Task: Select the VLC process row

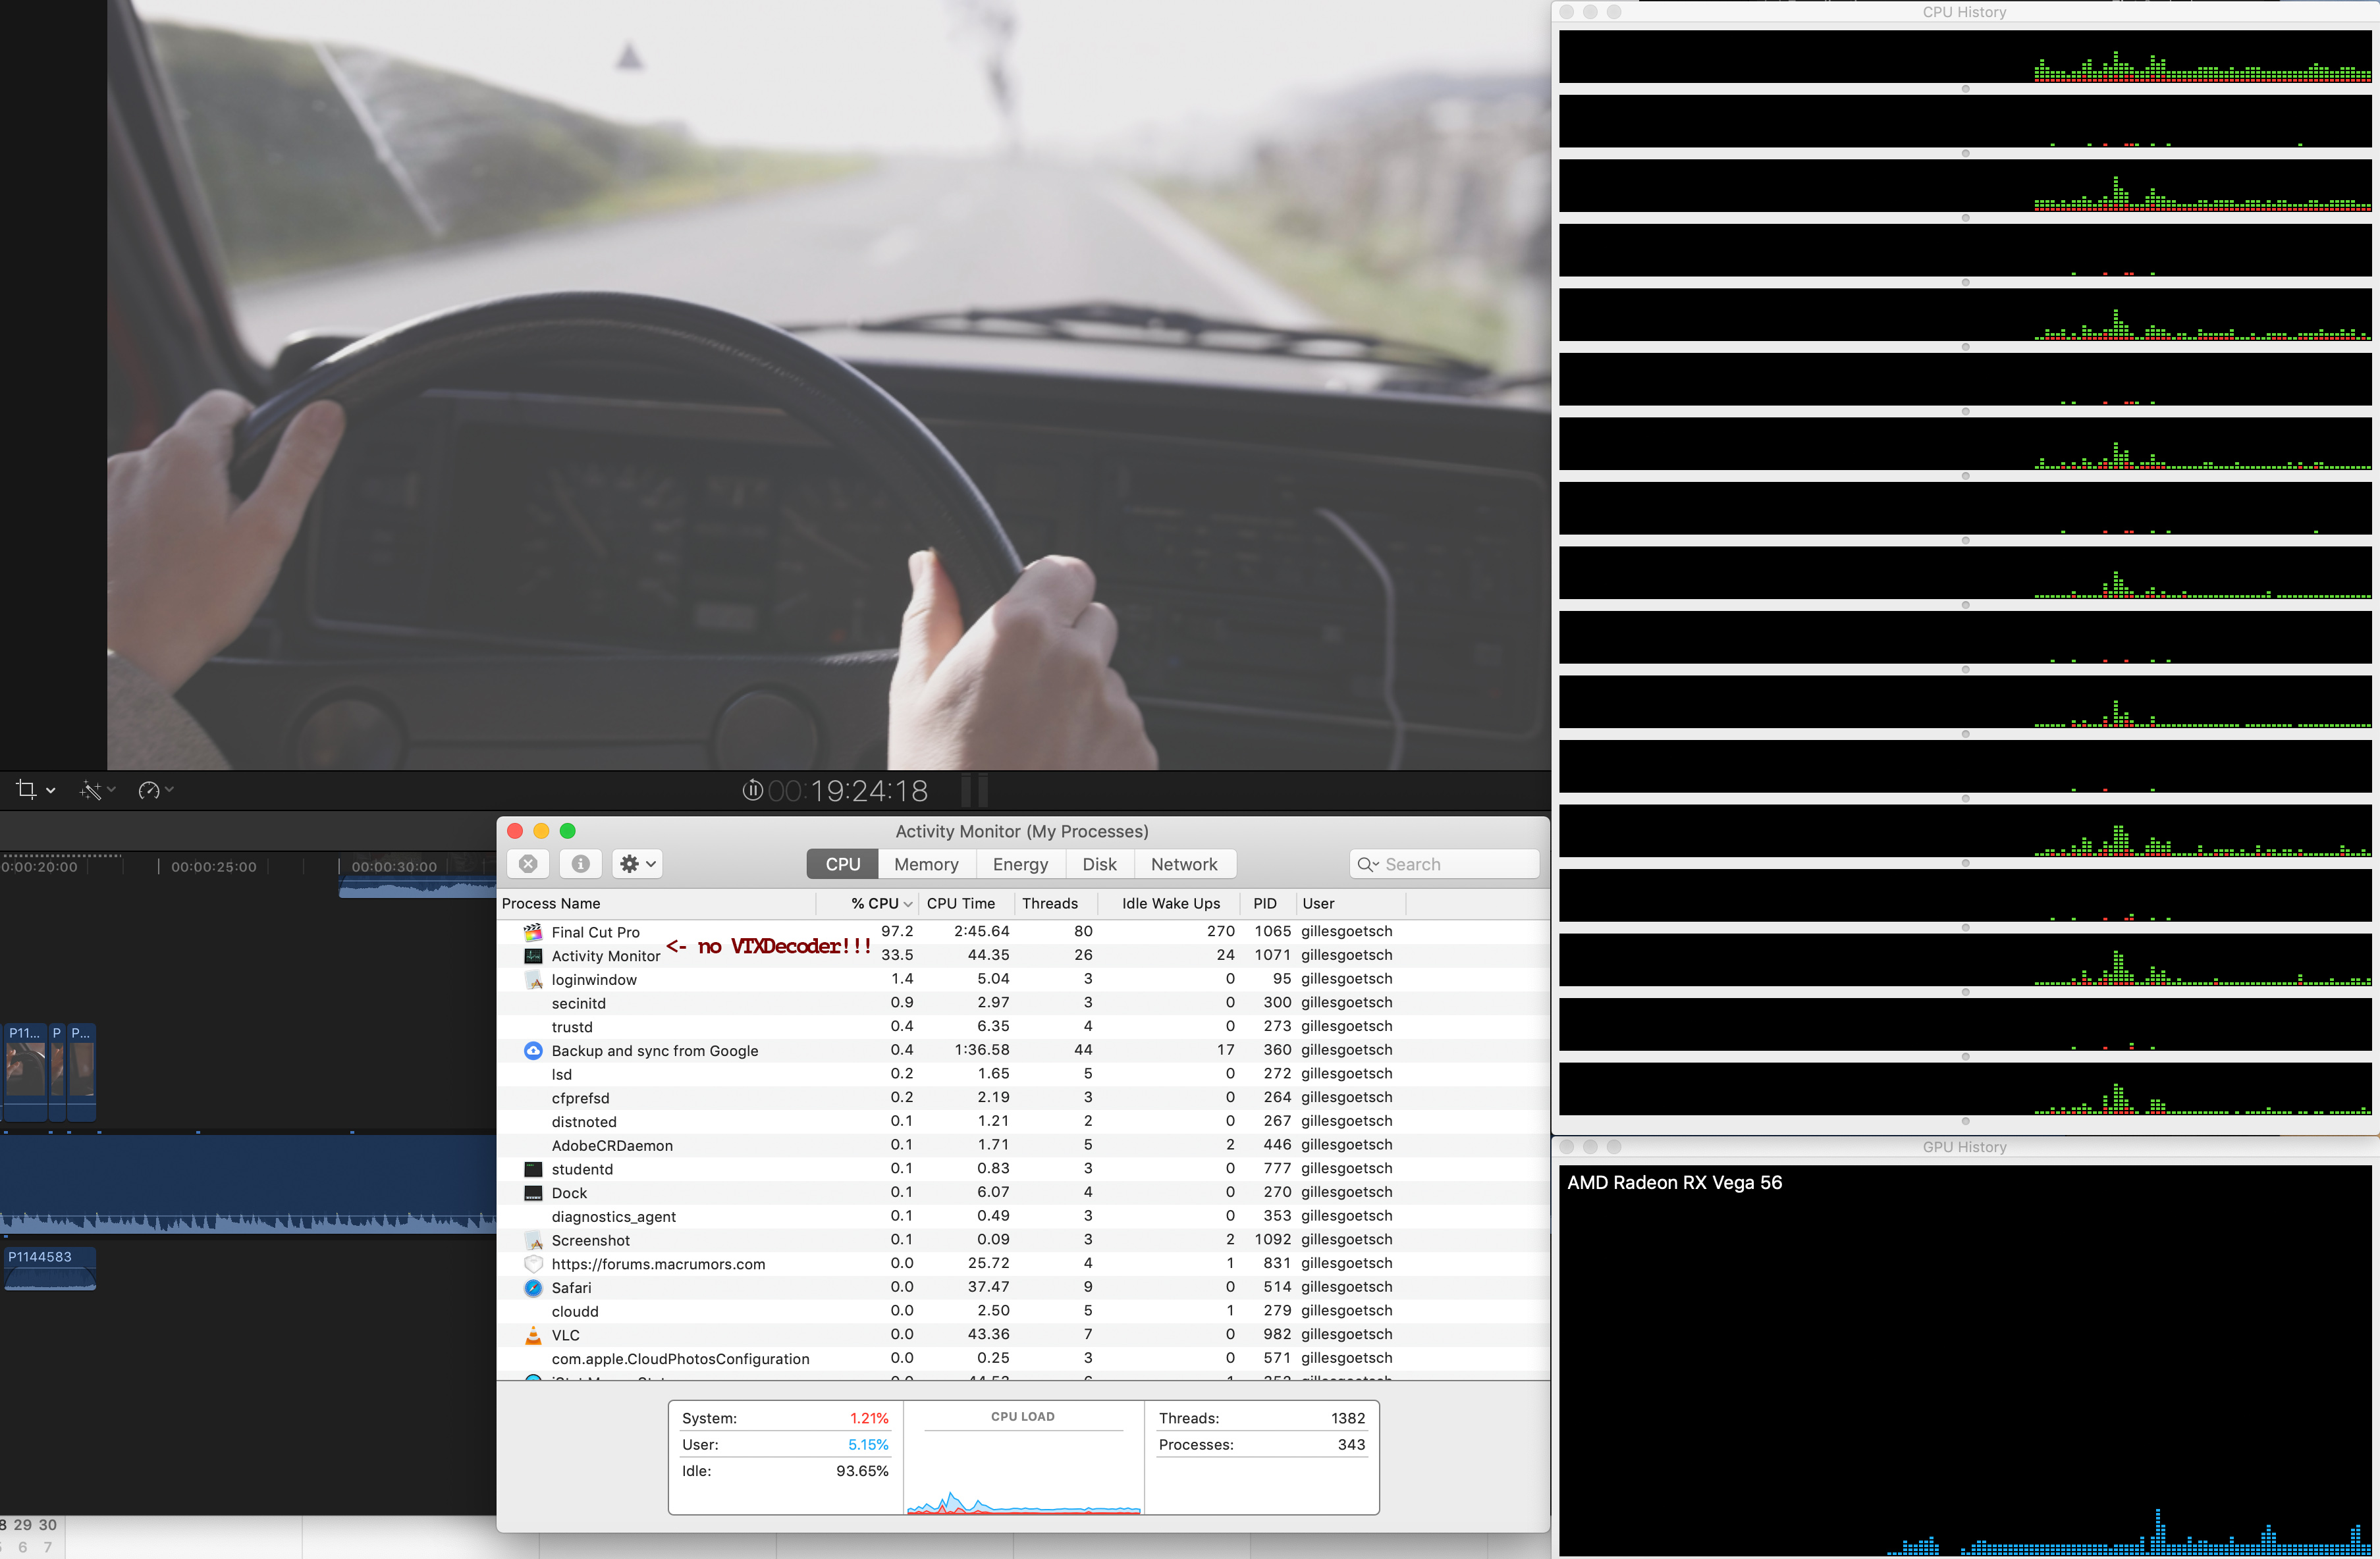Action: 565,1335
